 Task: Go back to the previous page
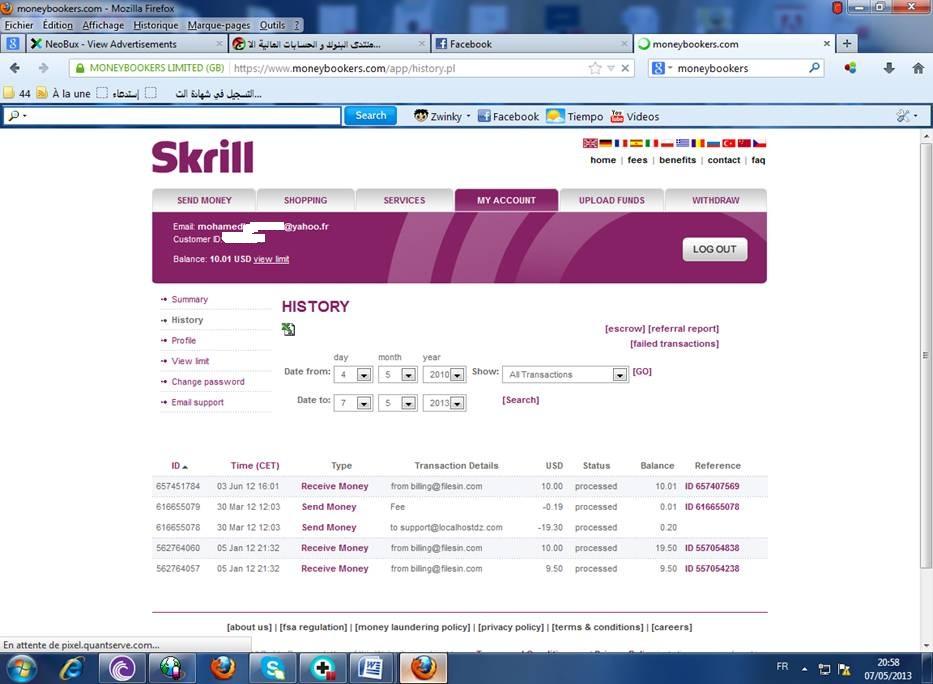tap(15, 68)
